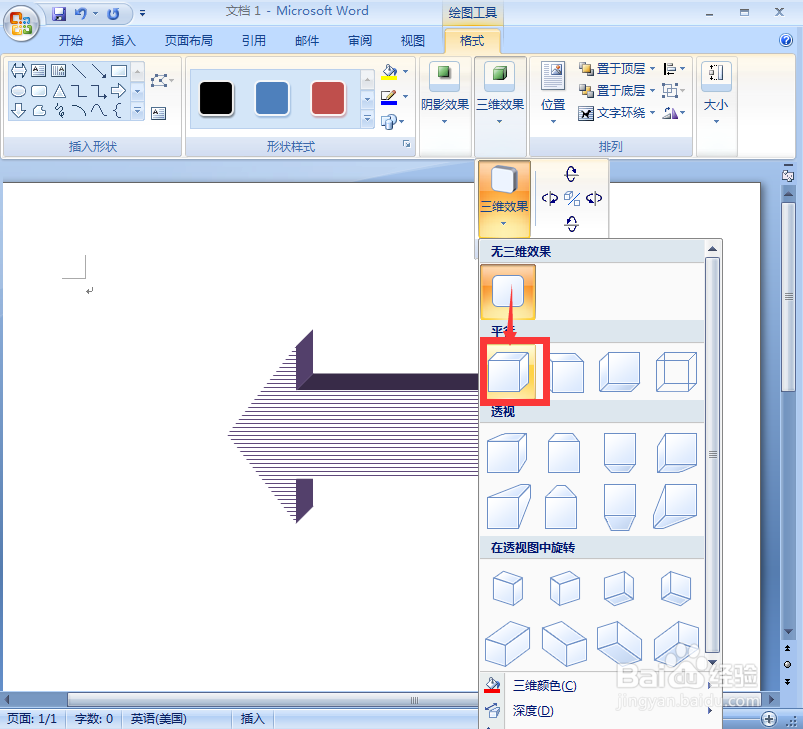Select the left-right double arrow shape
This screenshot has width=803, height=729.
[18, 70]
